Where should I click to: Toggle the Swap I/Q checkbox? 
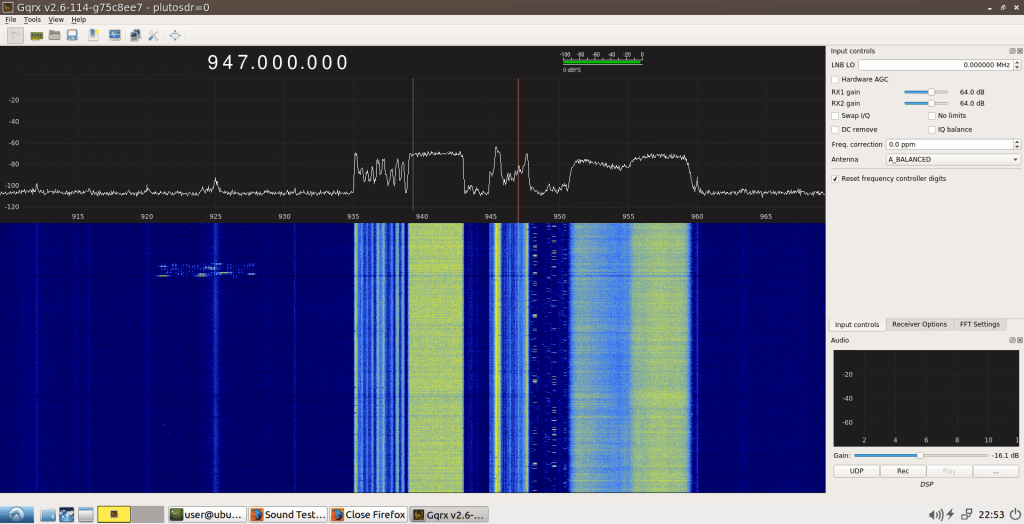[x=836, y=116]
